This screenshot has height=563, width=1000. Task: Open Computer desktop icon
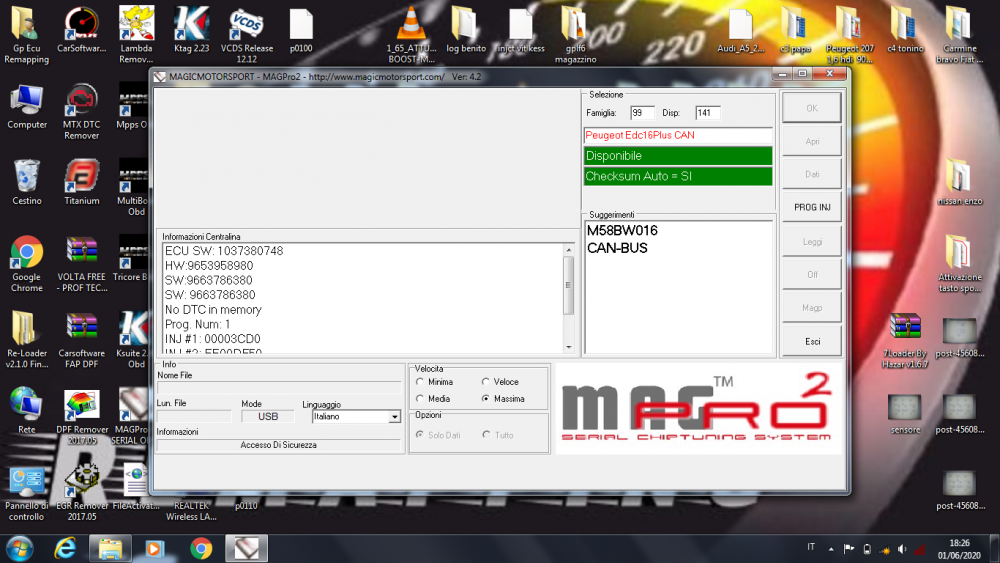(27, 107)
